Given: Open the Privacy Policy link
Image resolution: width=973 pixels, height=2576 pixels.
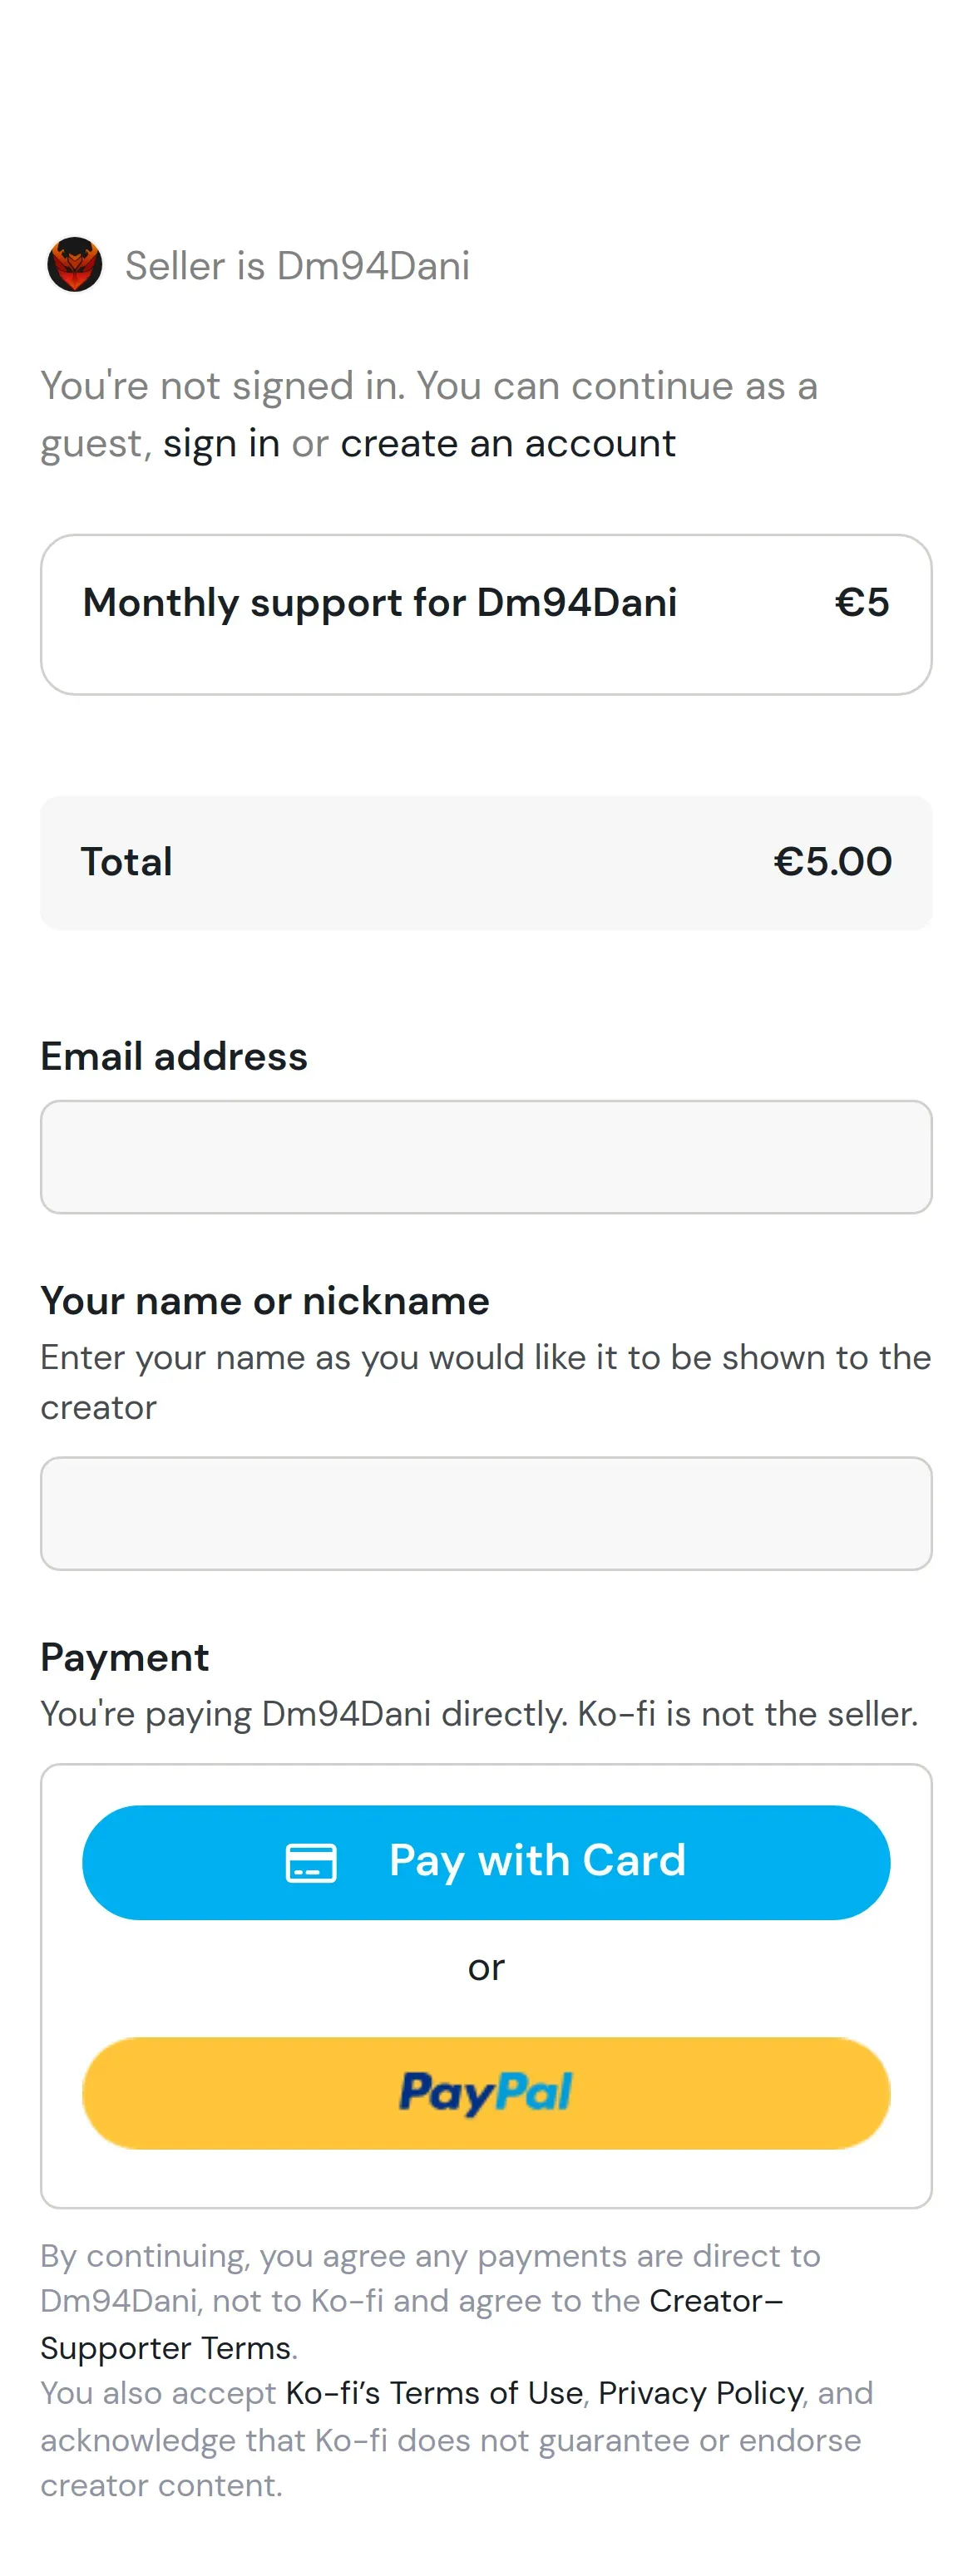Looking at the screenshot, I should pos(700,2393).
